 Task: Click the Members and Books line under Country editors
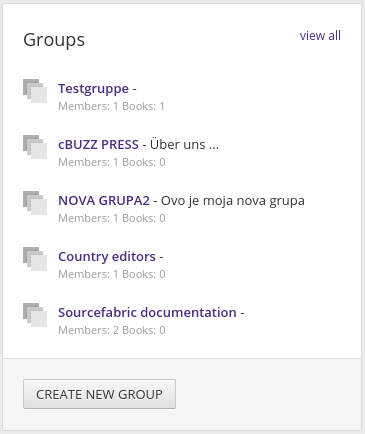(x=112, y=274)
